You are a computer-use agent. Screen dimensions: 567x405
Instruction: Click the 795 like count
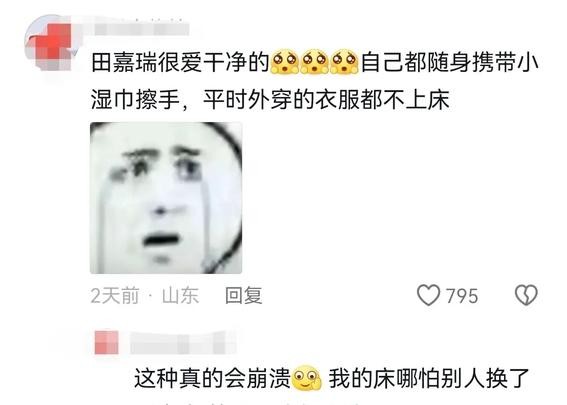coord(462,296)
